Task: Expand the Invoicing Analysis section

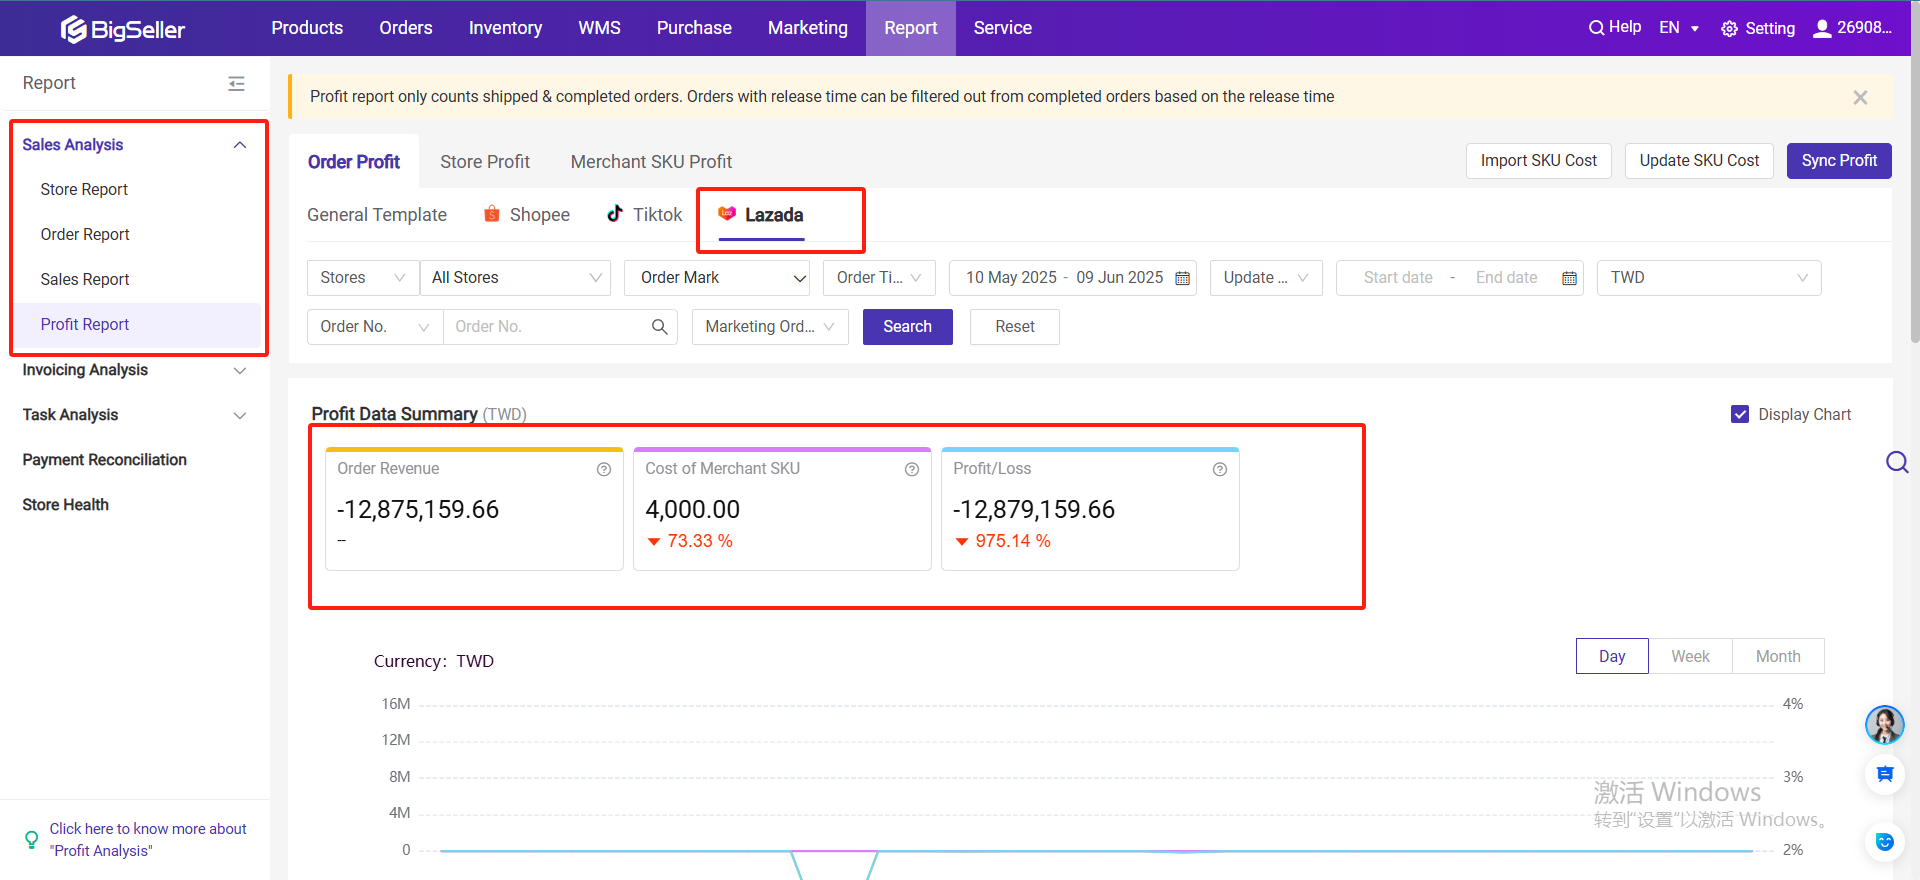Action: [134, 370]
